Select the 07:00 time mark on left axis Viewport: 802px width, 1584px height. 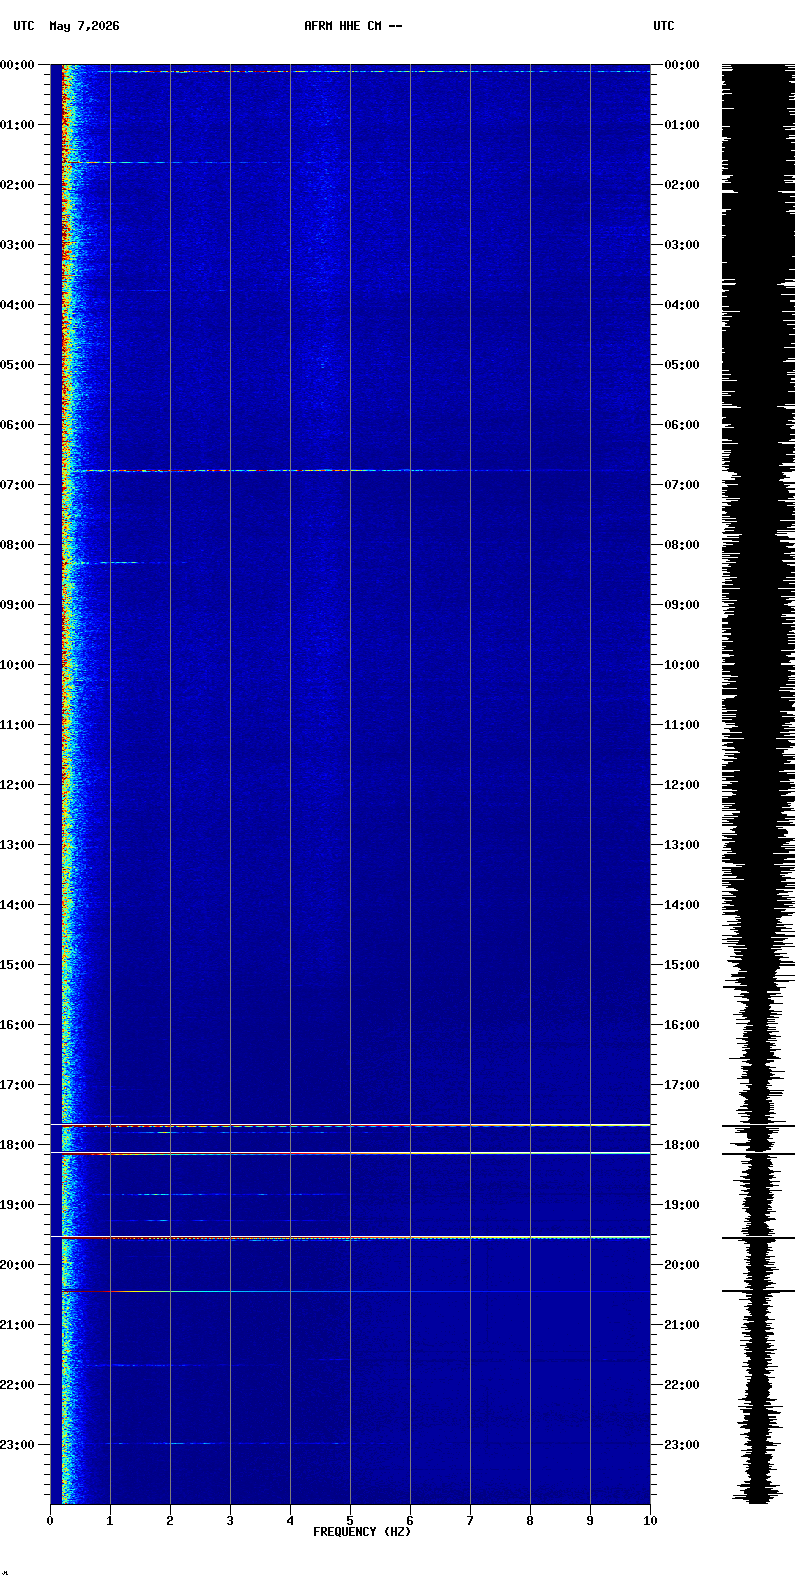pyautogui.click(x=18, y=485)
